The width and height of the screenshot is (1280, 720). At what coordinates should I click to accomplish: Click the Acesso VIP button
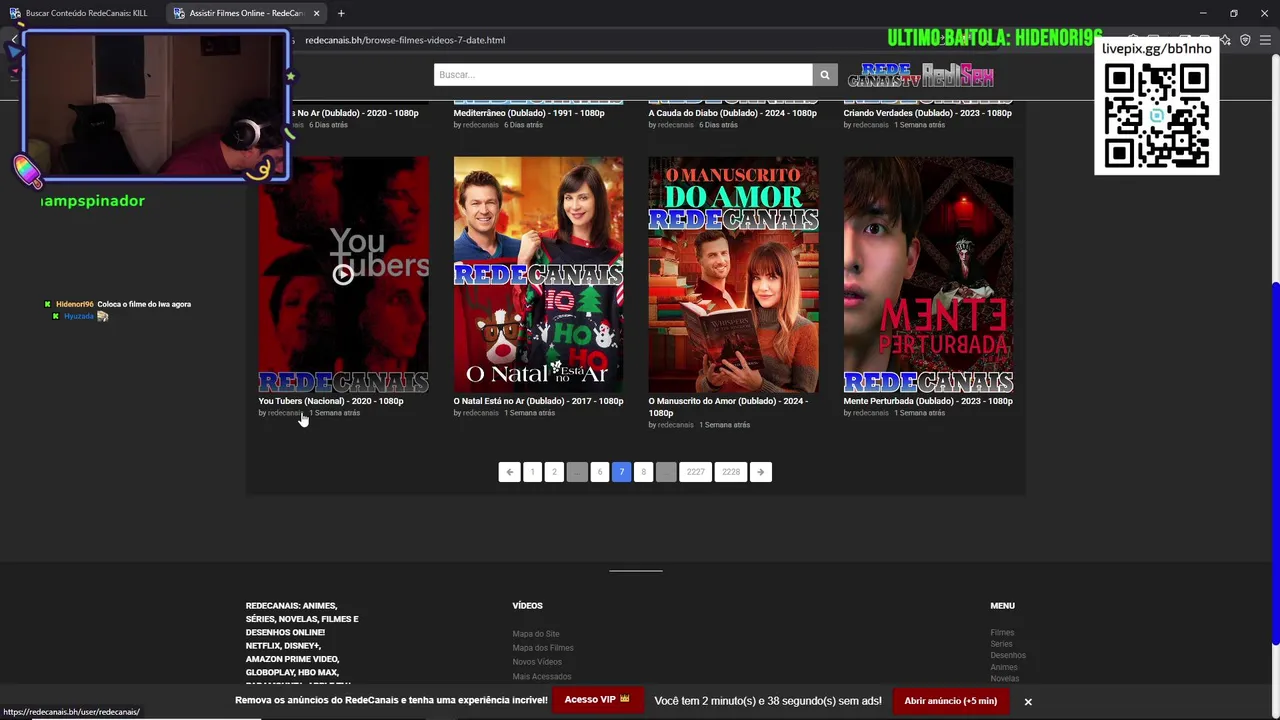(x=597, y=700)
